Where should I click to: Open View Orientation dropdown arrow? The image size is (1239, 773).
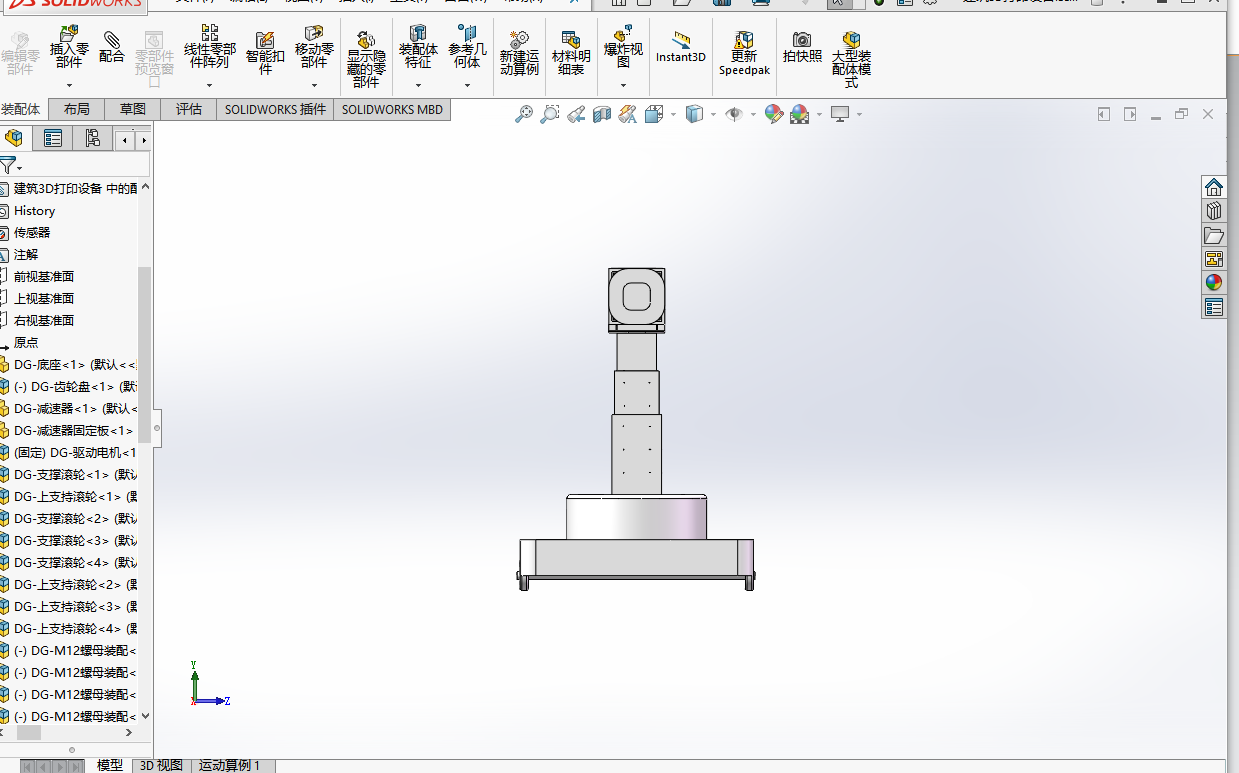pyautogui.click(x=673, y=114)
